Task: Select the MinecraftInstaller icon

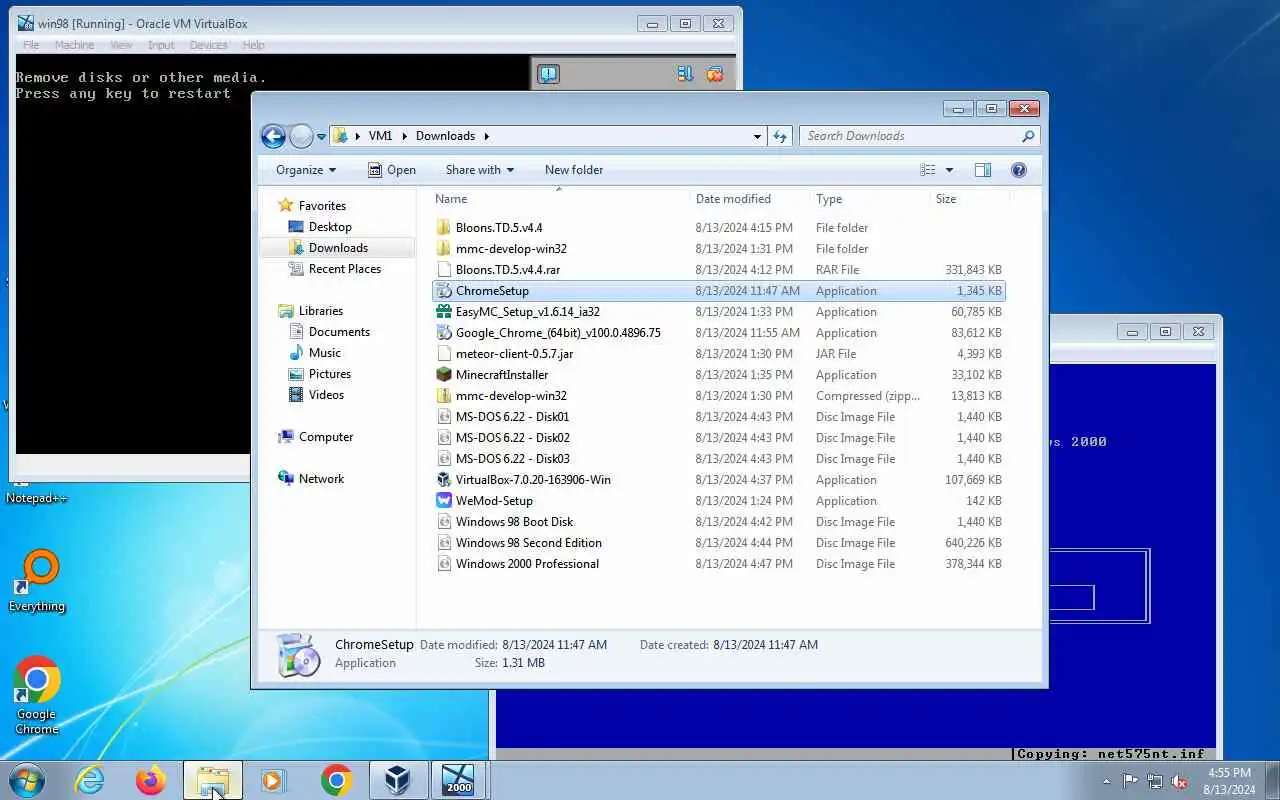Action: tap(444, 375)
